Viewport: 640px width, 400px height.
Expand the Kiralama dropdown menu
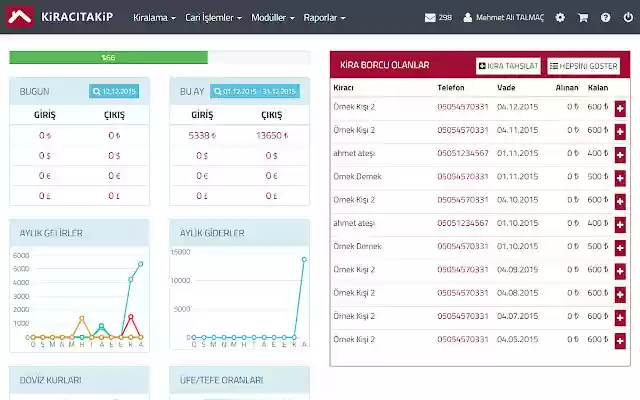pyautogui.click(x=154, y=18)
